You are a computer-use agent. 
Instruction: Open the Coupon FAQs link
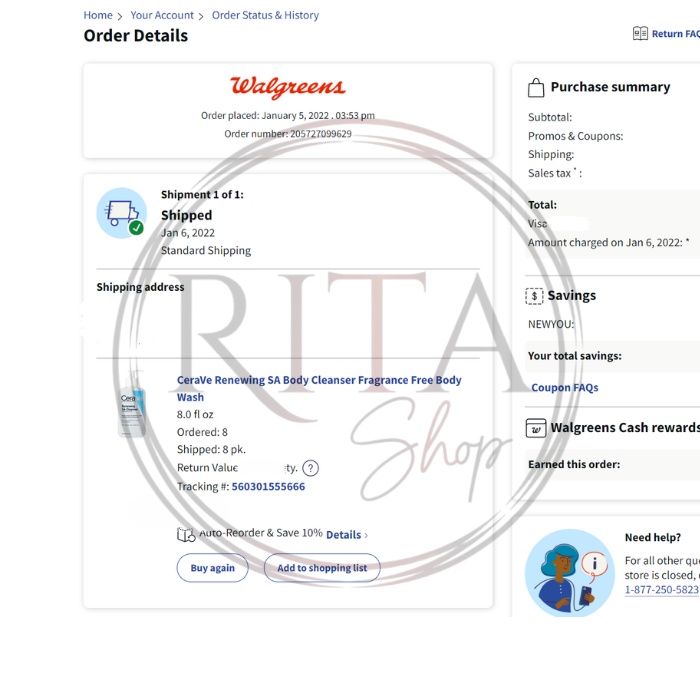pyautogui.click(x=564, y=388)
